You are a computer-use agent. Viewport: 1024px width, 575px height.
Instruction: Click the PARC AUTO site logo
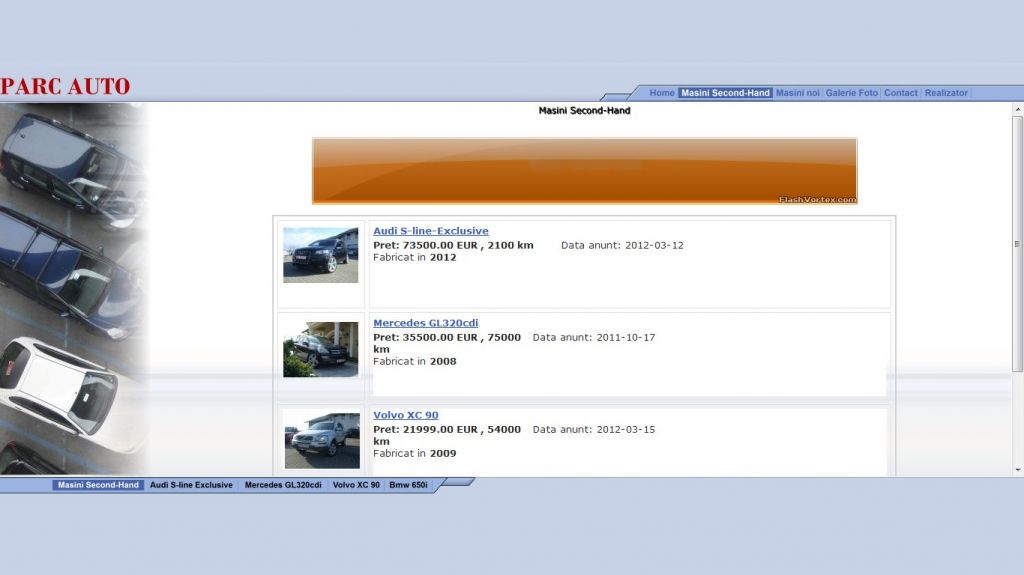[66, 87]
